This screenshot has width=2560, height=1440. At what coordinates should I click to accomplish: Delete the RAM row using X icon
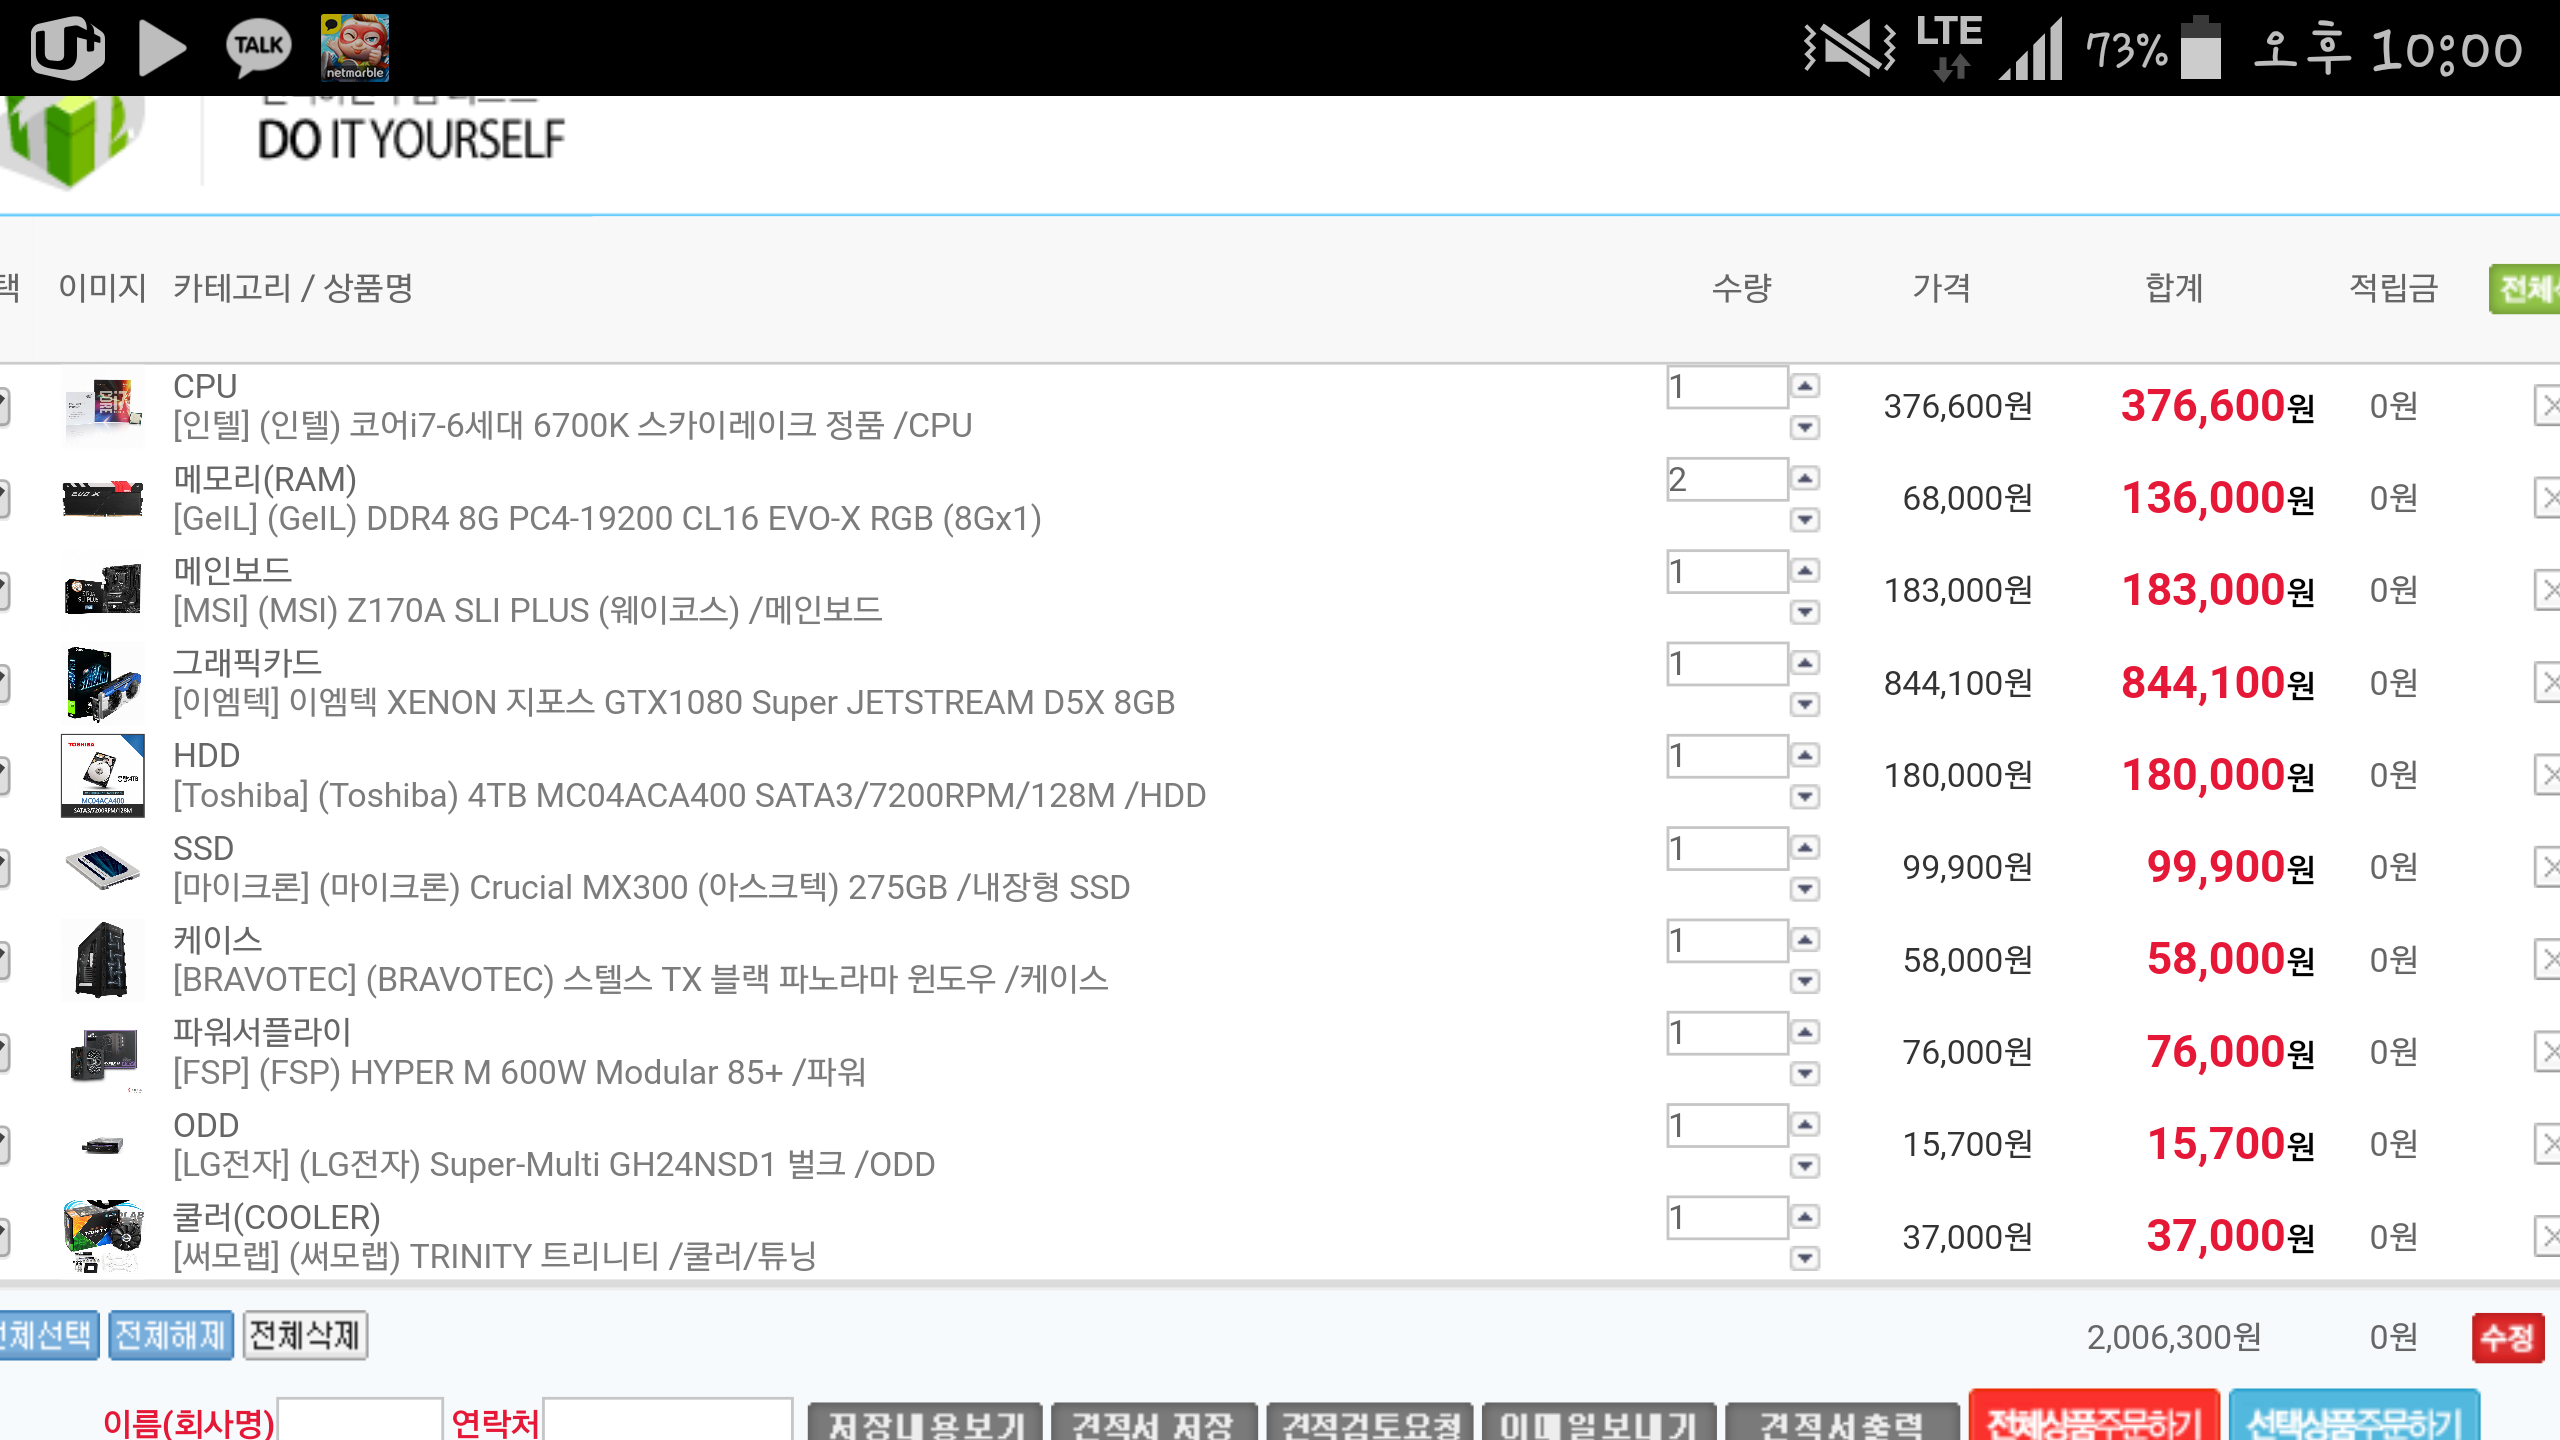pyautogui.click(x=2548, y=498)
